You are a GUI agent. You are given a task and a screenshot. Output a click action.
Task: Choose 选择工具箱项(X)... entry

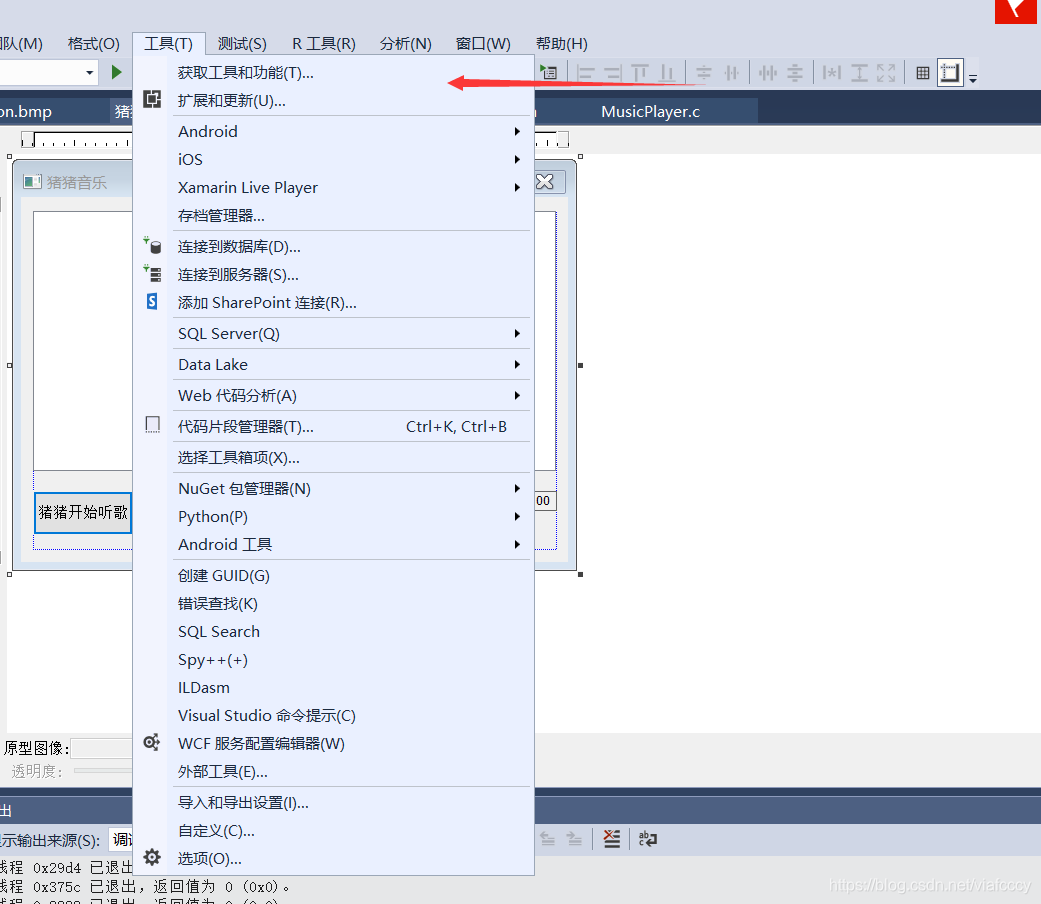(333, 457)
